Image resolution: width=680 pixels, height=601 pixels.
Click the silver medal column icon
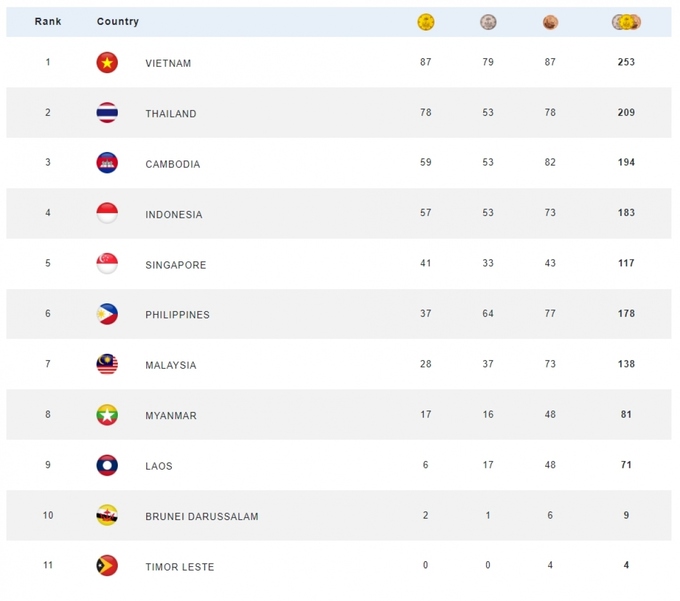coord(488,22)
